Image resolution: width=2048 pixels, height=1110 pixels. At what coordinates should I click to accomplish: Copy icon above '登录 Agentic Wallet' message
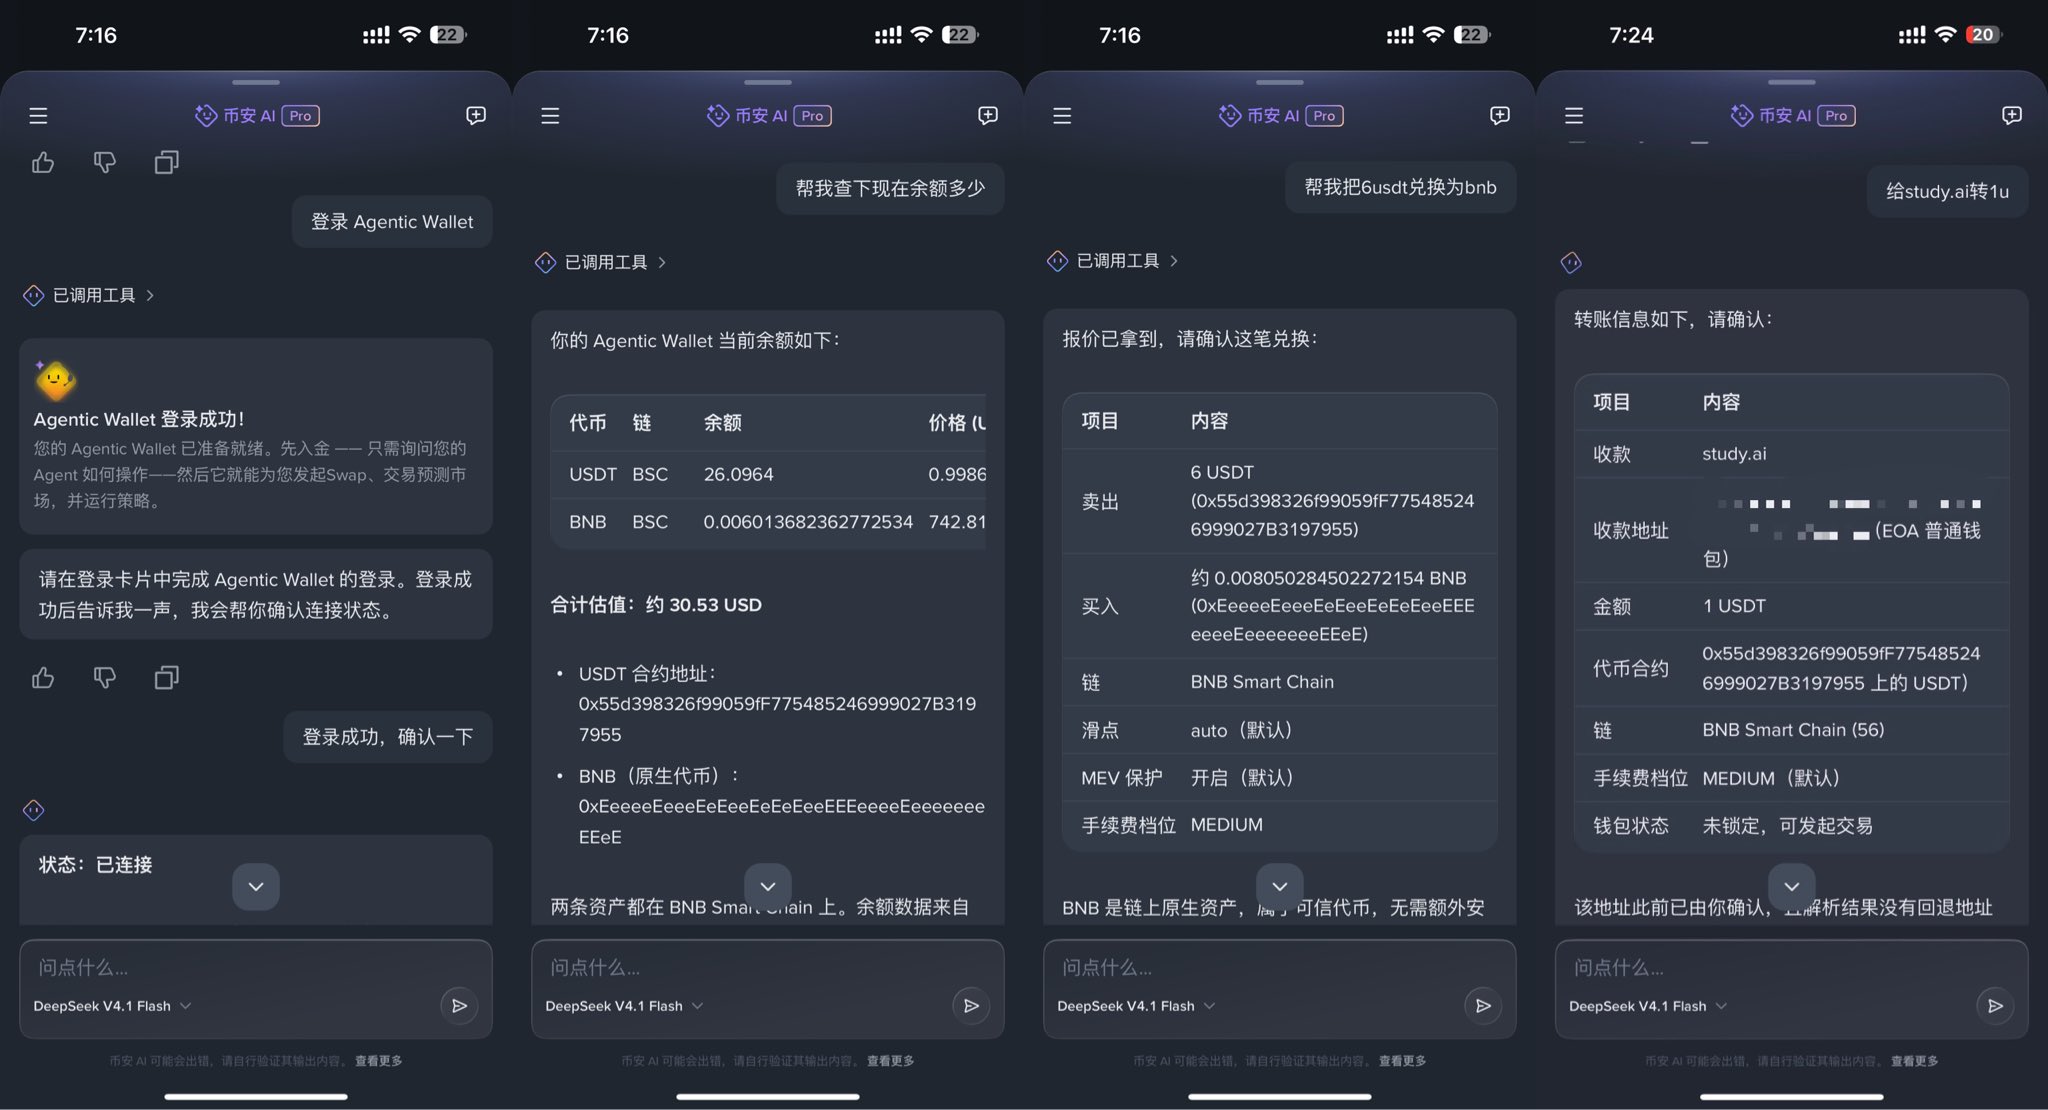(167, 162)
